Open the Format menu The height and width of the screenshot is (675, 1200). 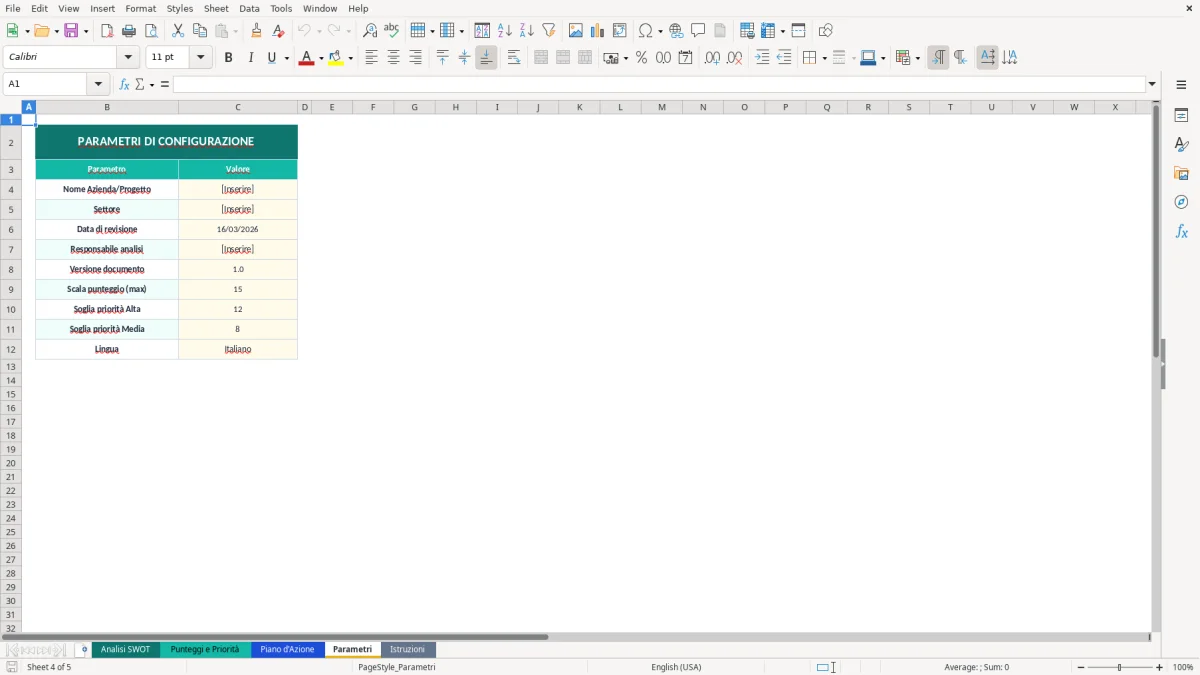click(141, 8)
